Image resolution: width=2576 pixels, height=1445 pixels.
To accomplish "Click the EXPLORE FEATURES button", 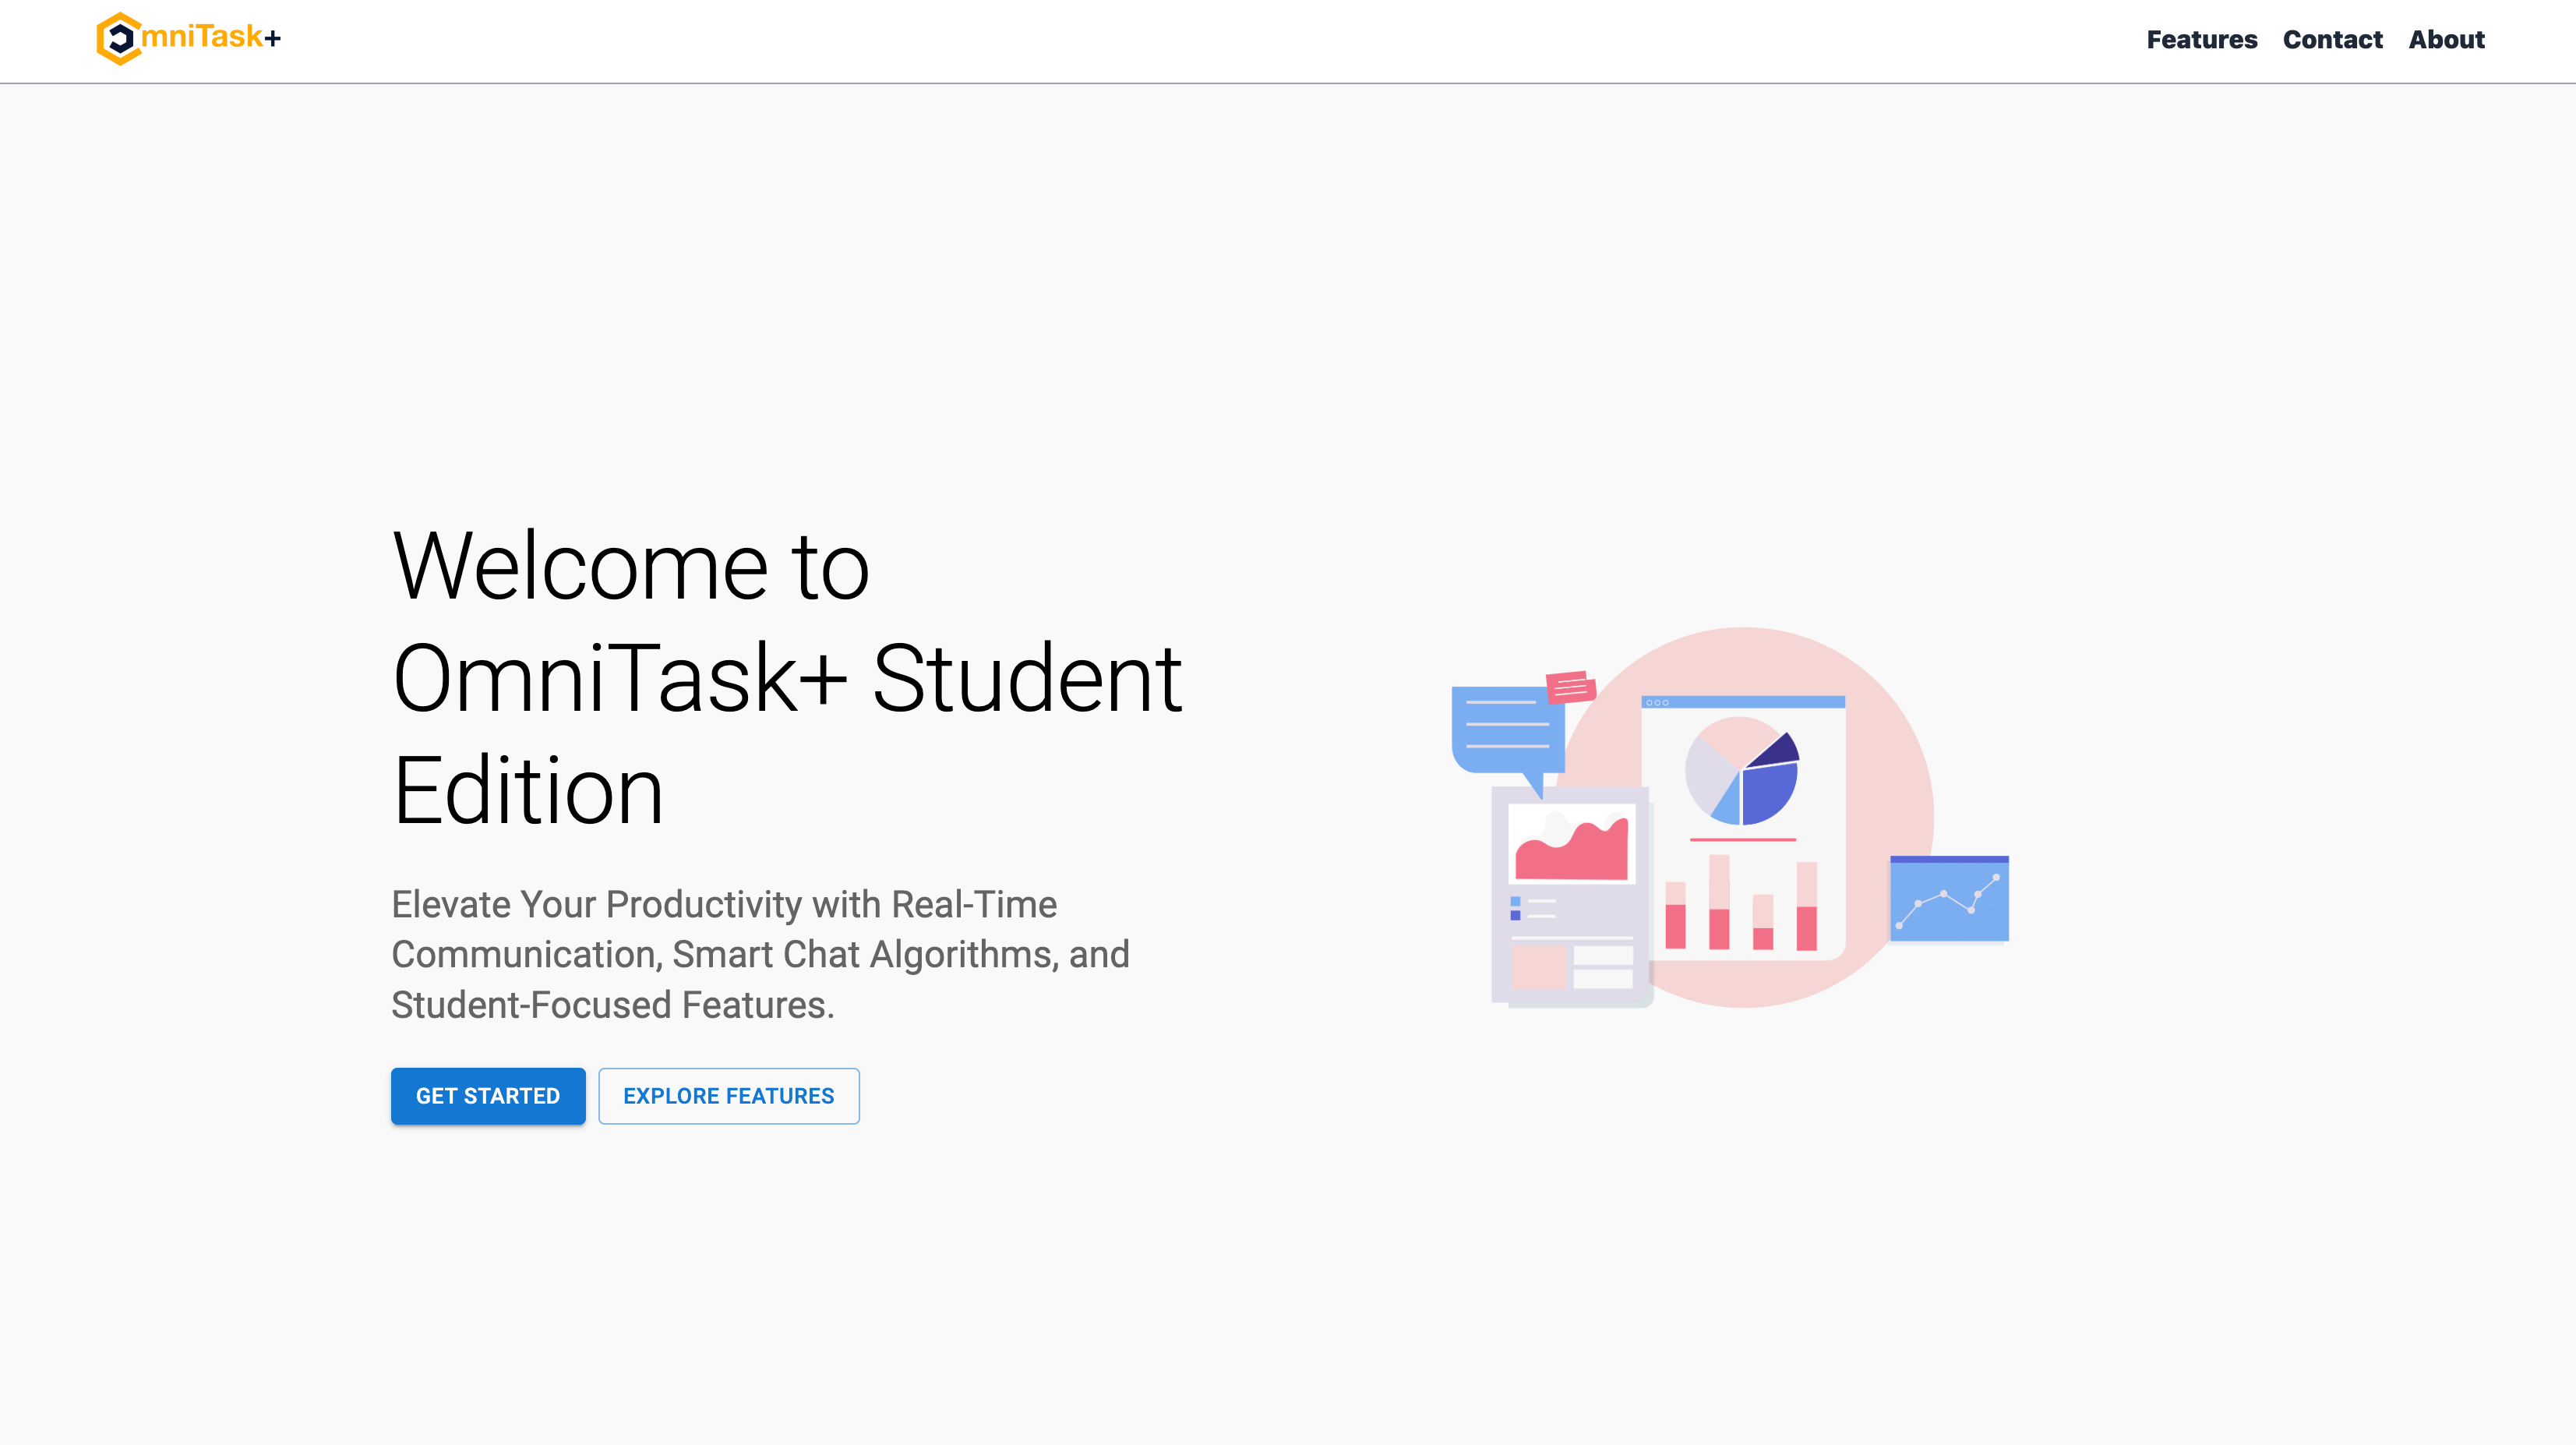I will point(729,1096).
